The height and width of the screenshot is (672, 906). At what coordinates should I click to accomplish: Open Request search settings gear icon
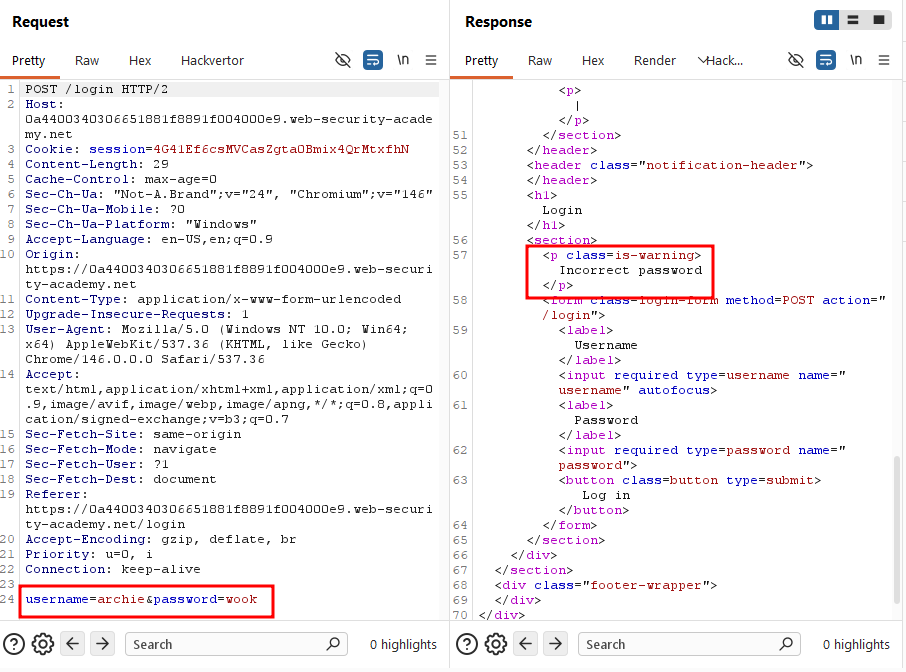43,644
